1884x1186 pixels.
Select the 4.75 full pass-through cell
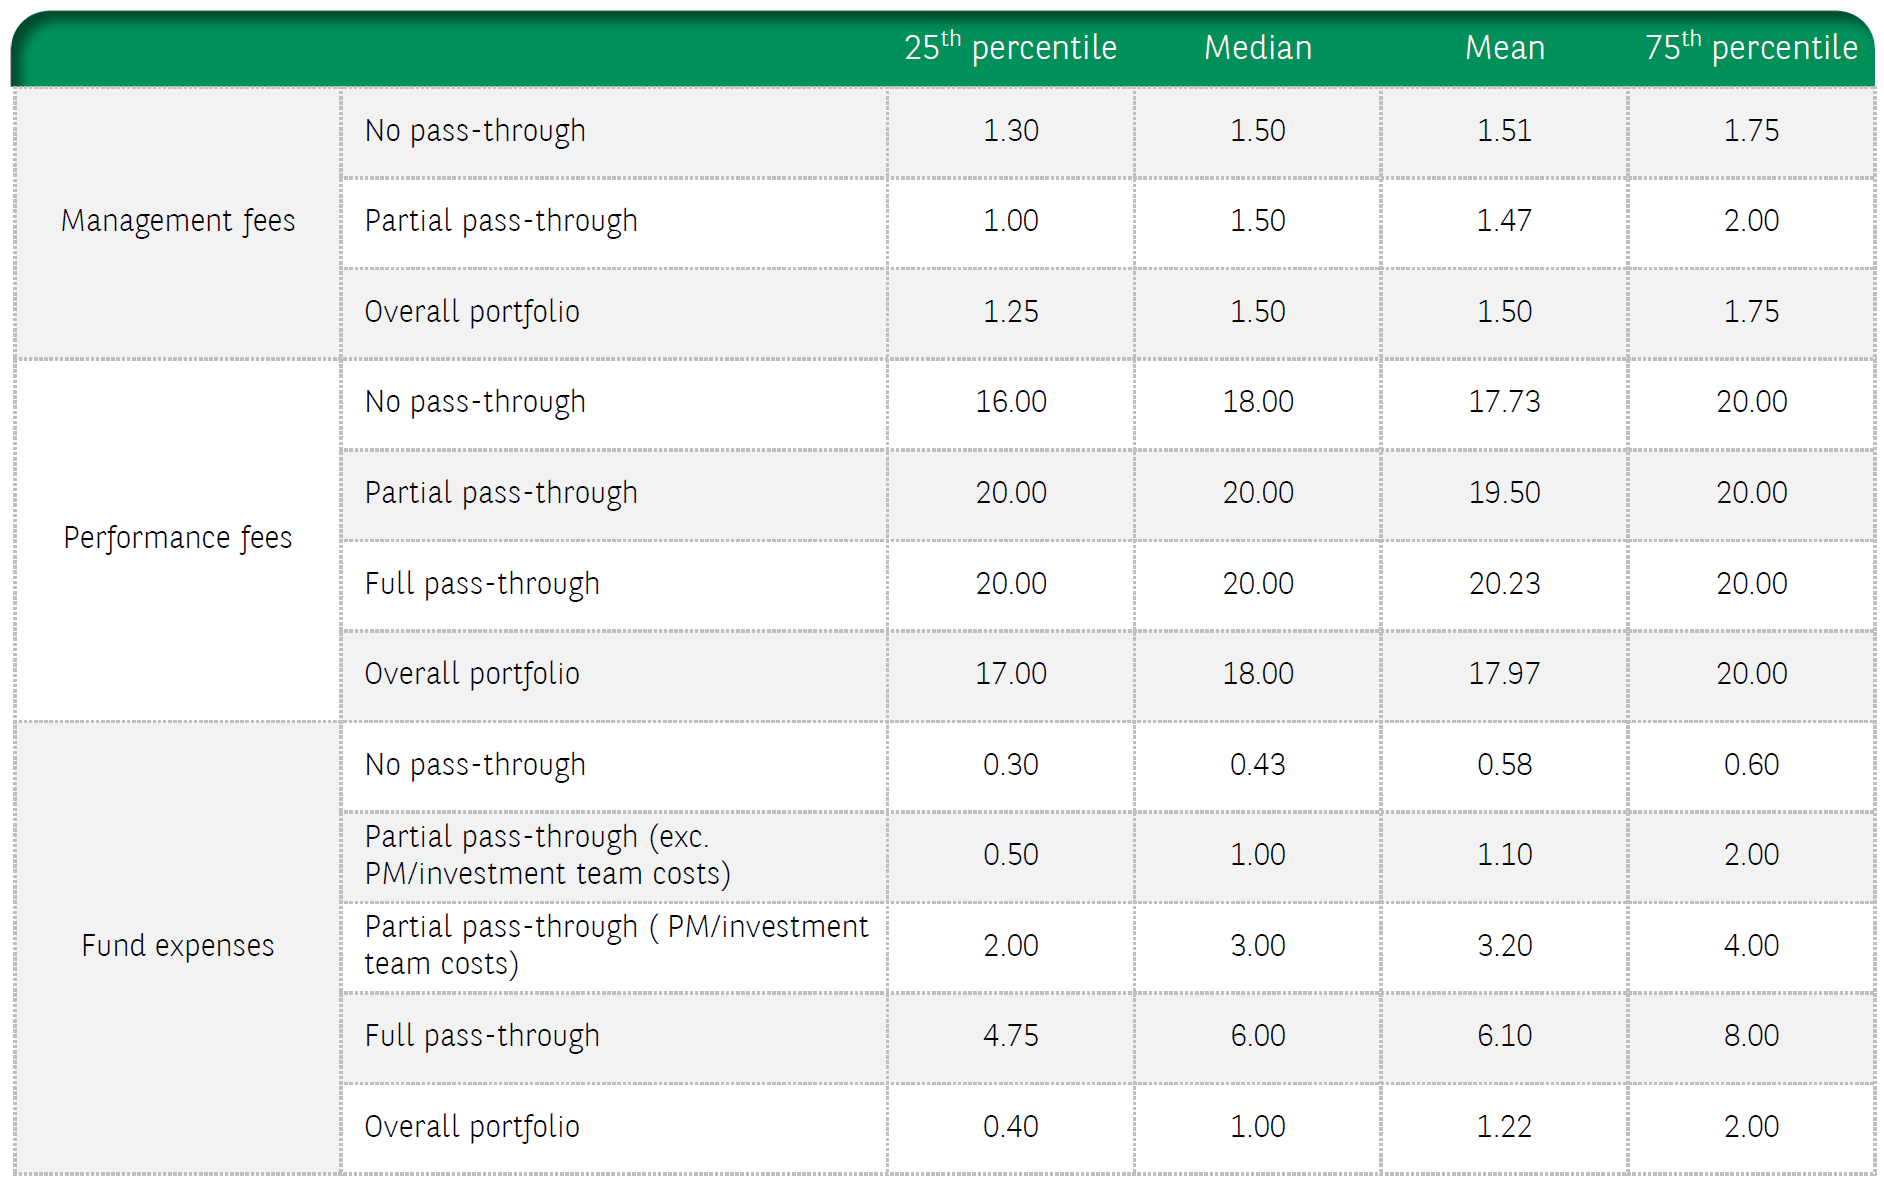point(1010,1036)
